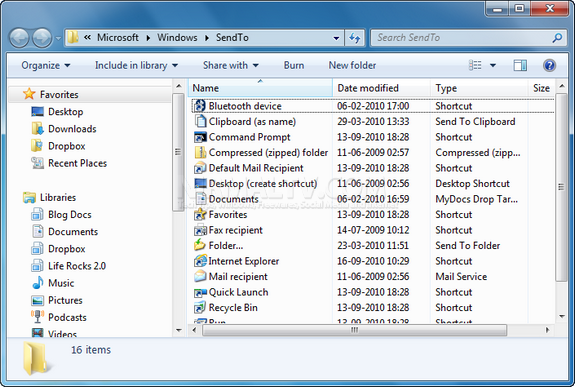Select the Desktop (create shortcut) icon
The width and height of the screenshot is (575, 387).
coord(200,183)
